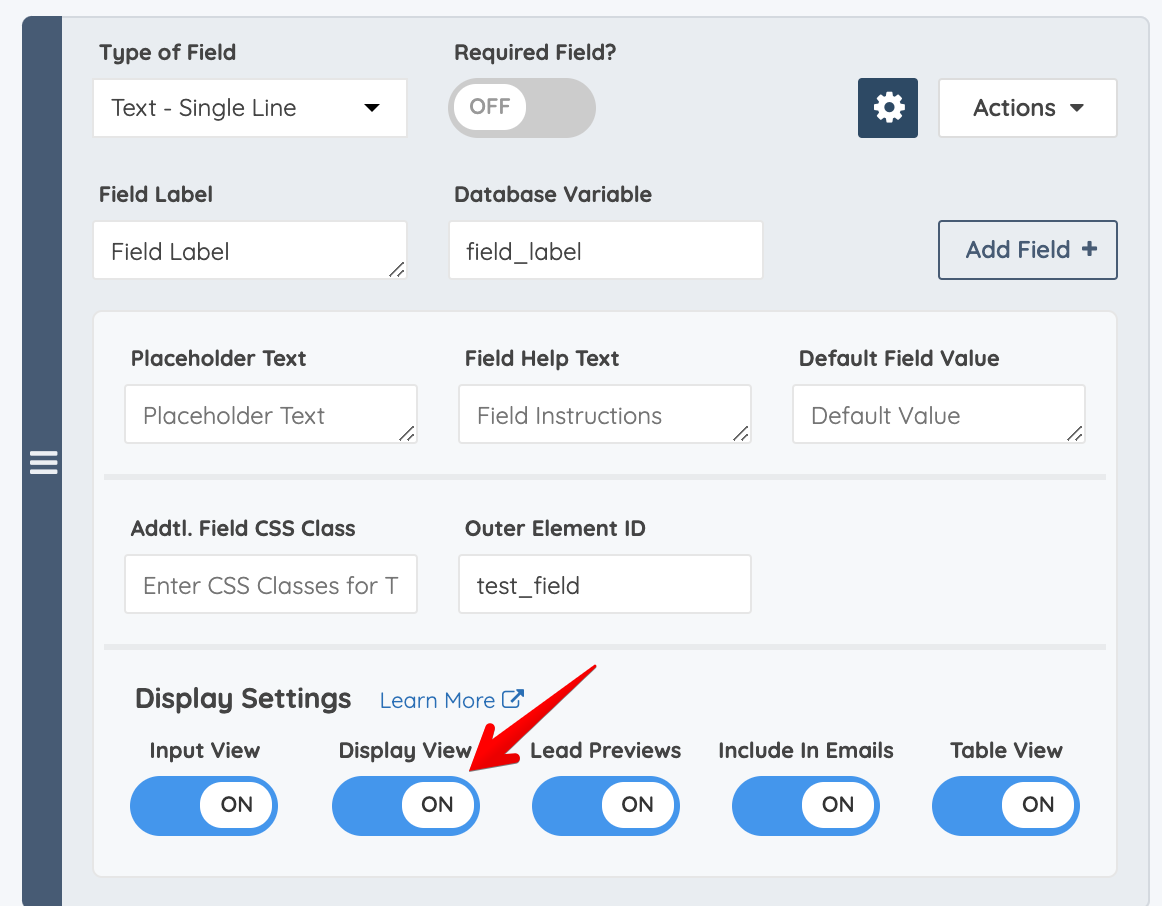
Task: Edit the Database Variable field_label value
Action: click(x=604, y=250)
